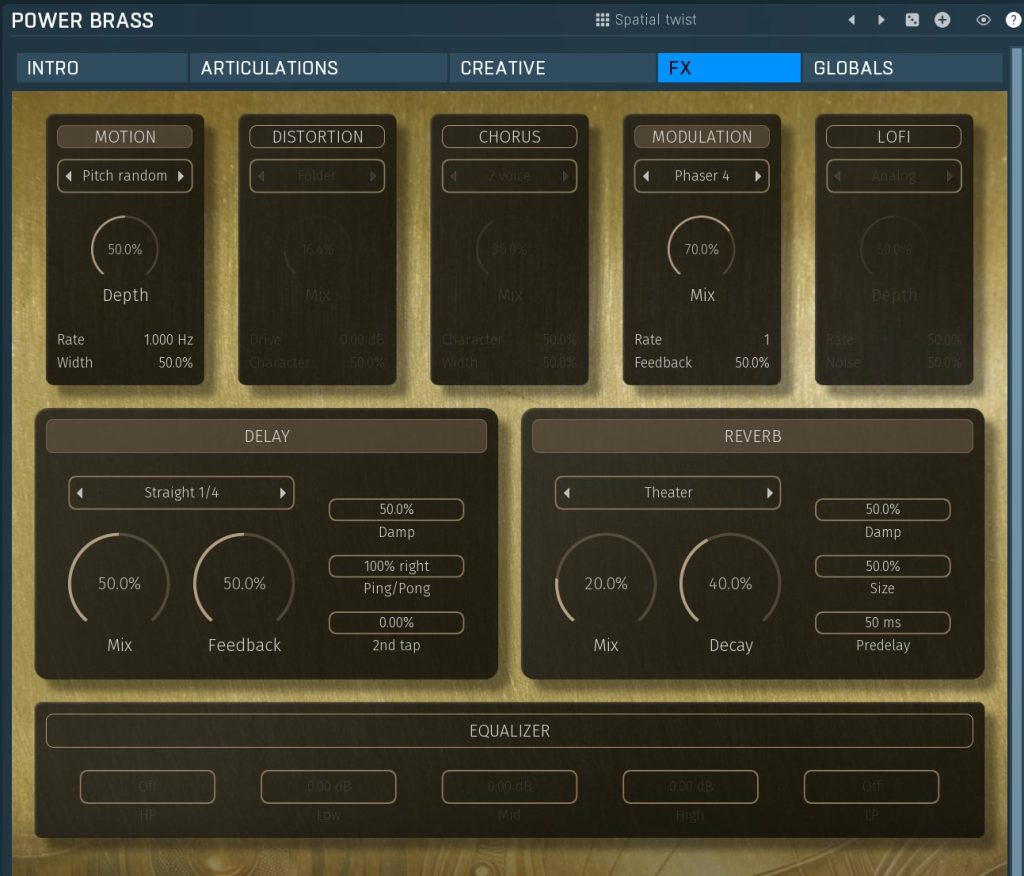Click the help question mark icon
Viewport: 1024px width, 876px height.
[1012, 20]
